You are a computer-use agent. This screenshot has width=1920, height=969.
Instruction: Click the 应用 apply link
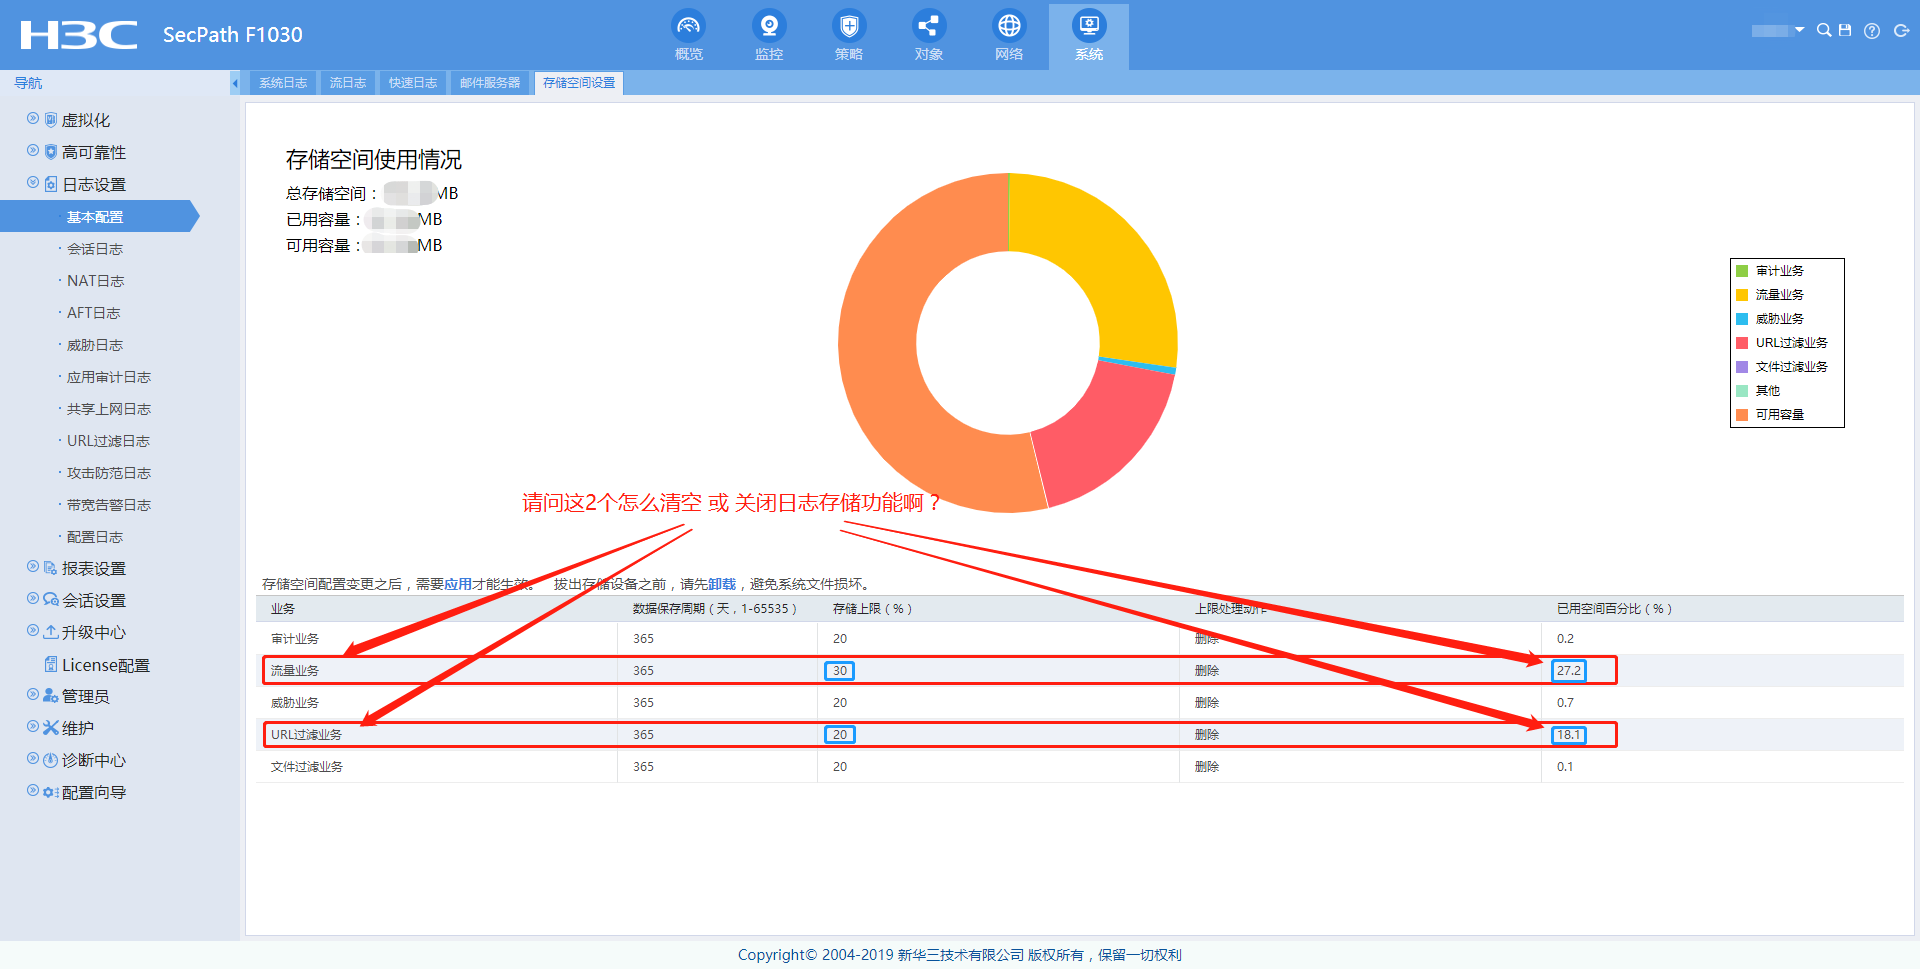(x=458, y=584)
